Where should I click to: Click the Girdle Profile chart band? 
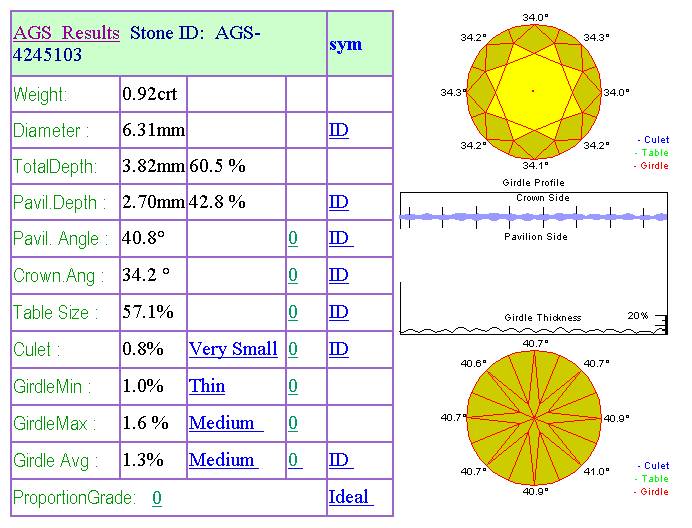tap(534, 217)
